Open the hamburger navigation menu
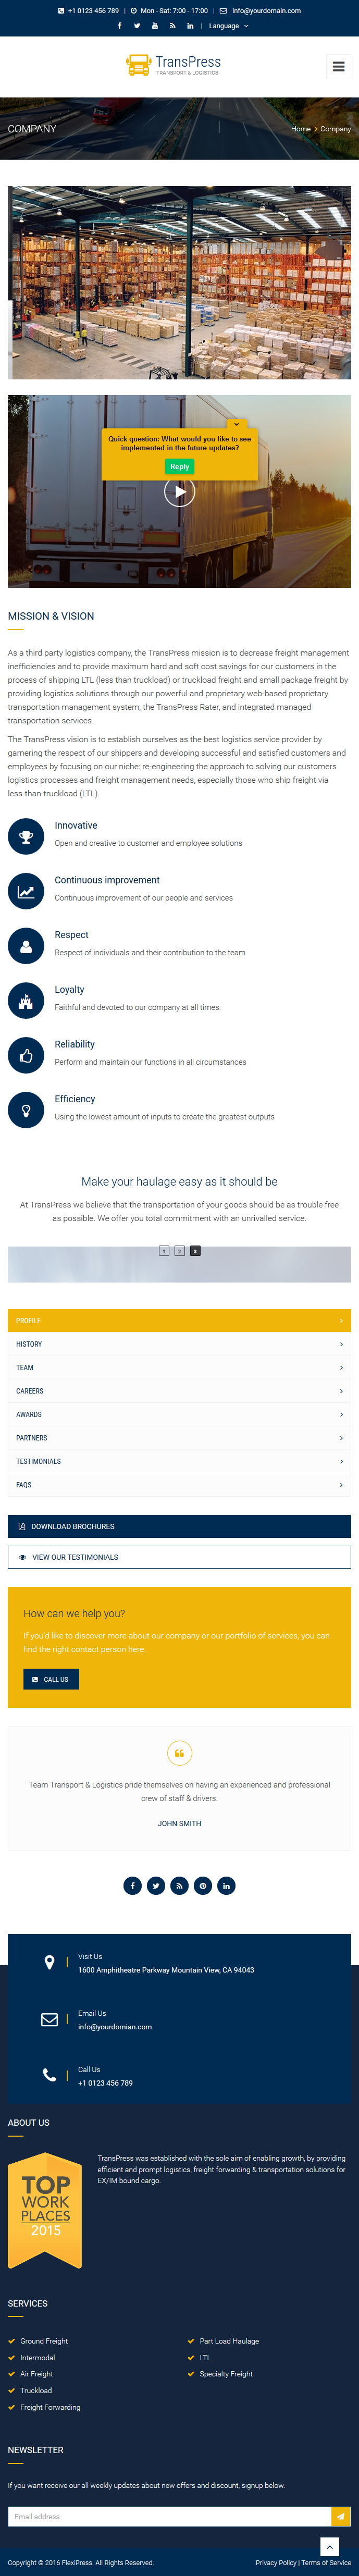Viewport: 359px width, 2576px height. [x=338, y=67]
